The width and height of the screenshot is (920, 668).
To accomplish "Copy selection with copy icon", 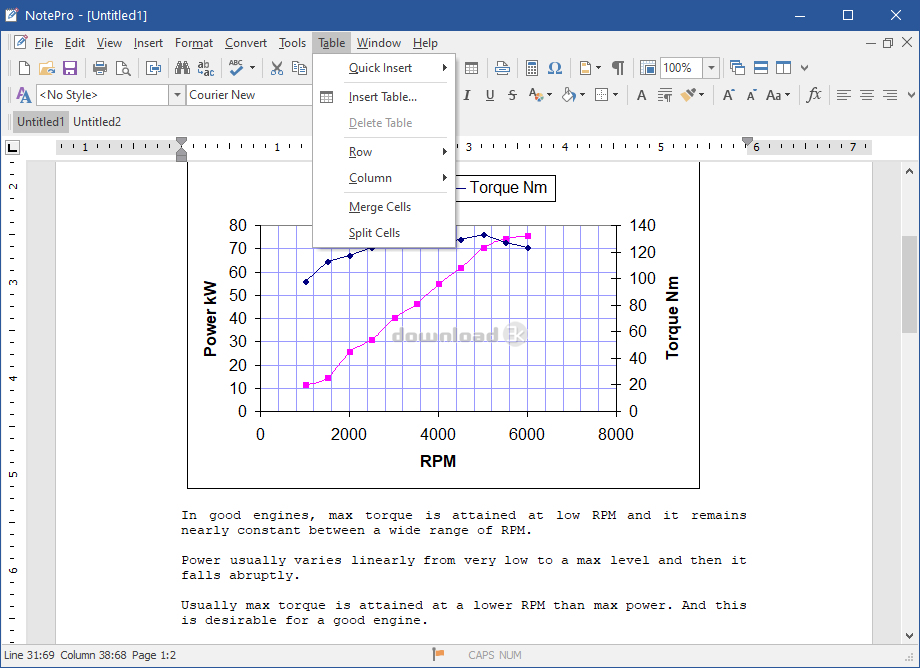I will [299, 68].
